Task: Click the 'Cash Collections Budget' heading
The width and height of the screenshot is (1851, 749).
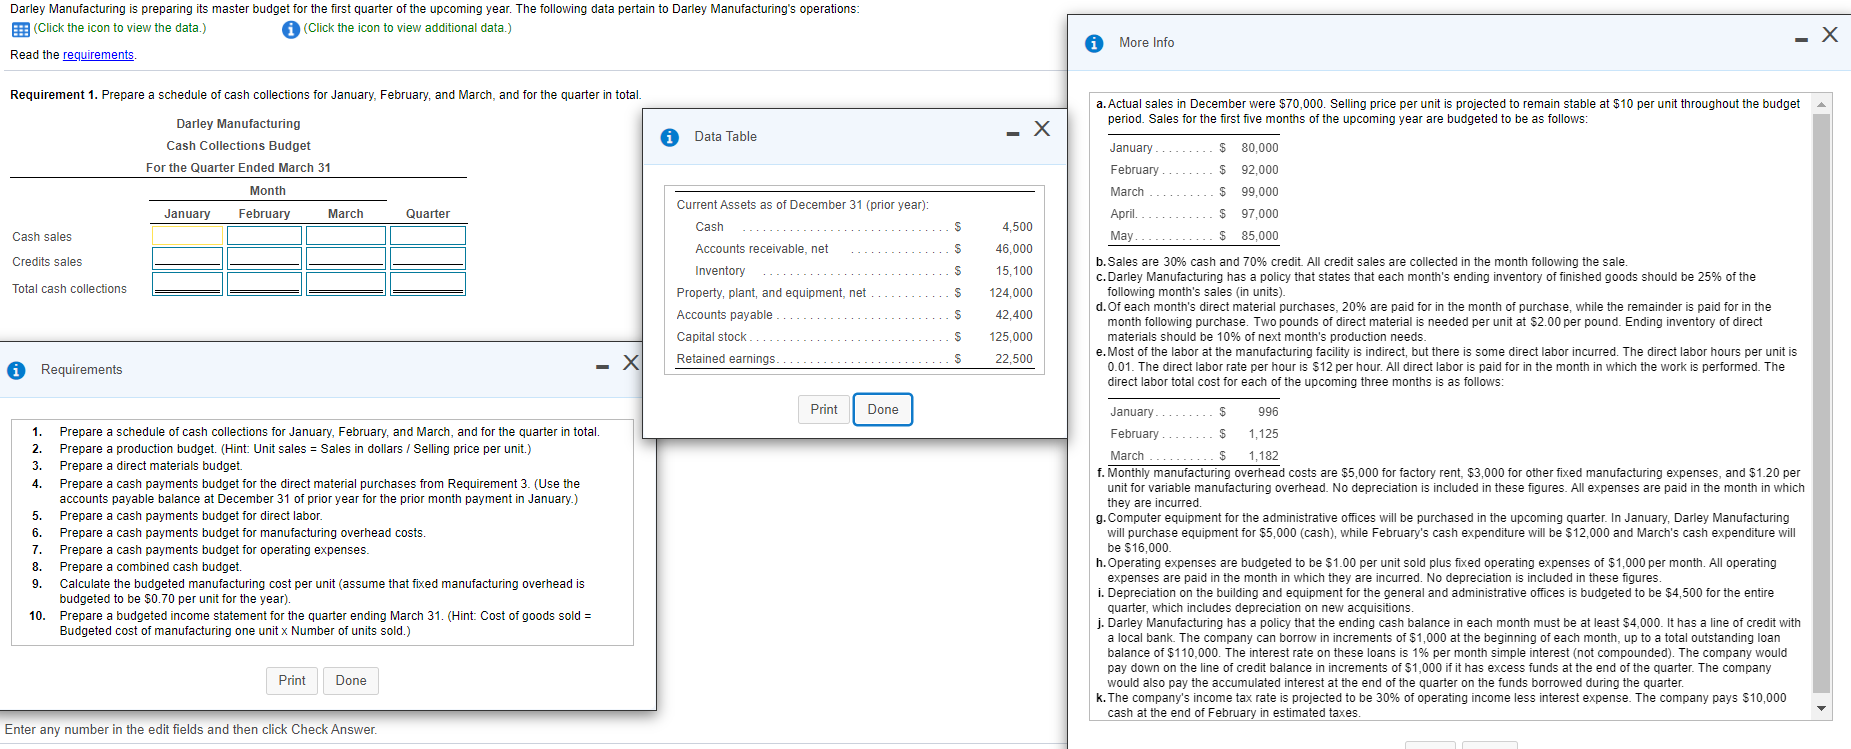Action: (238, 146)
